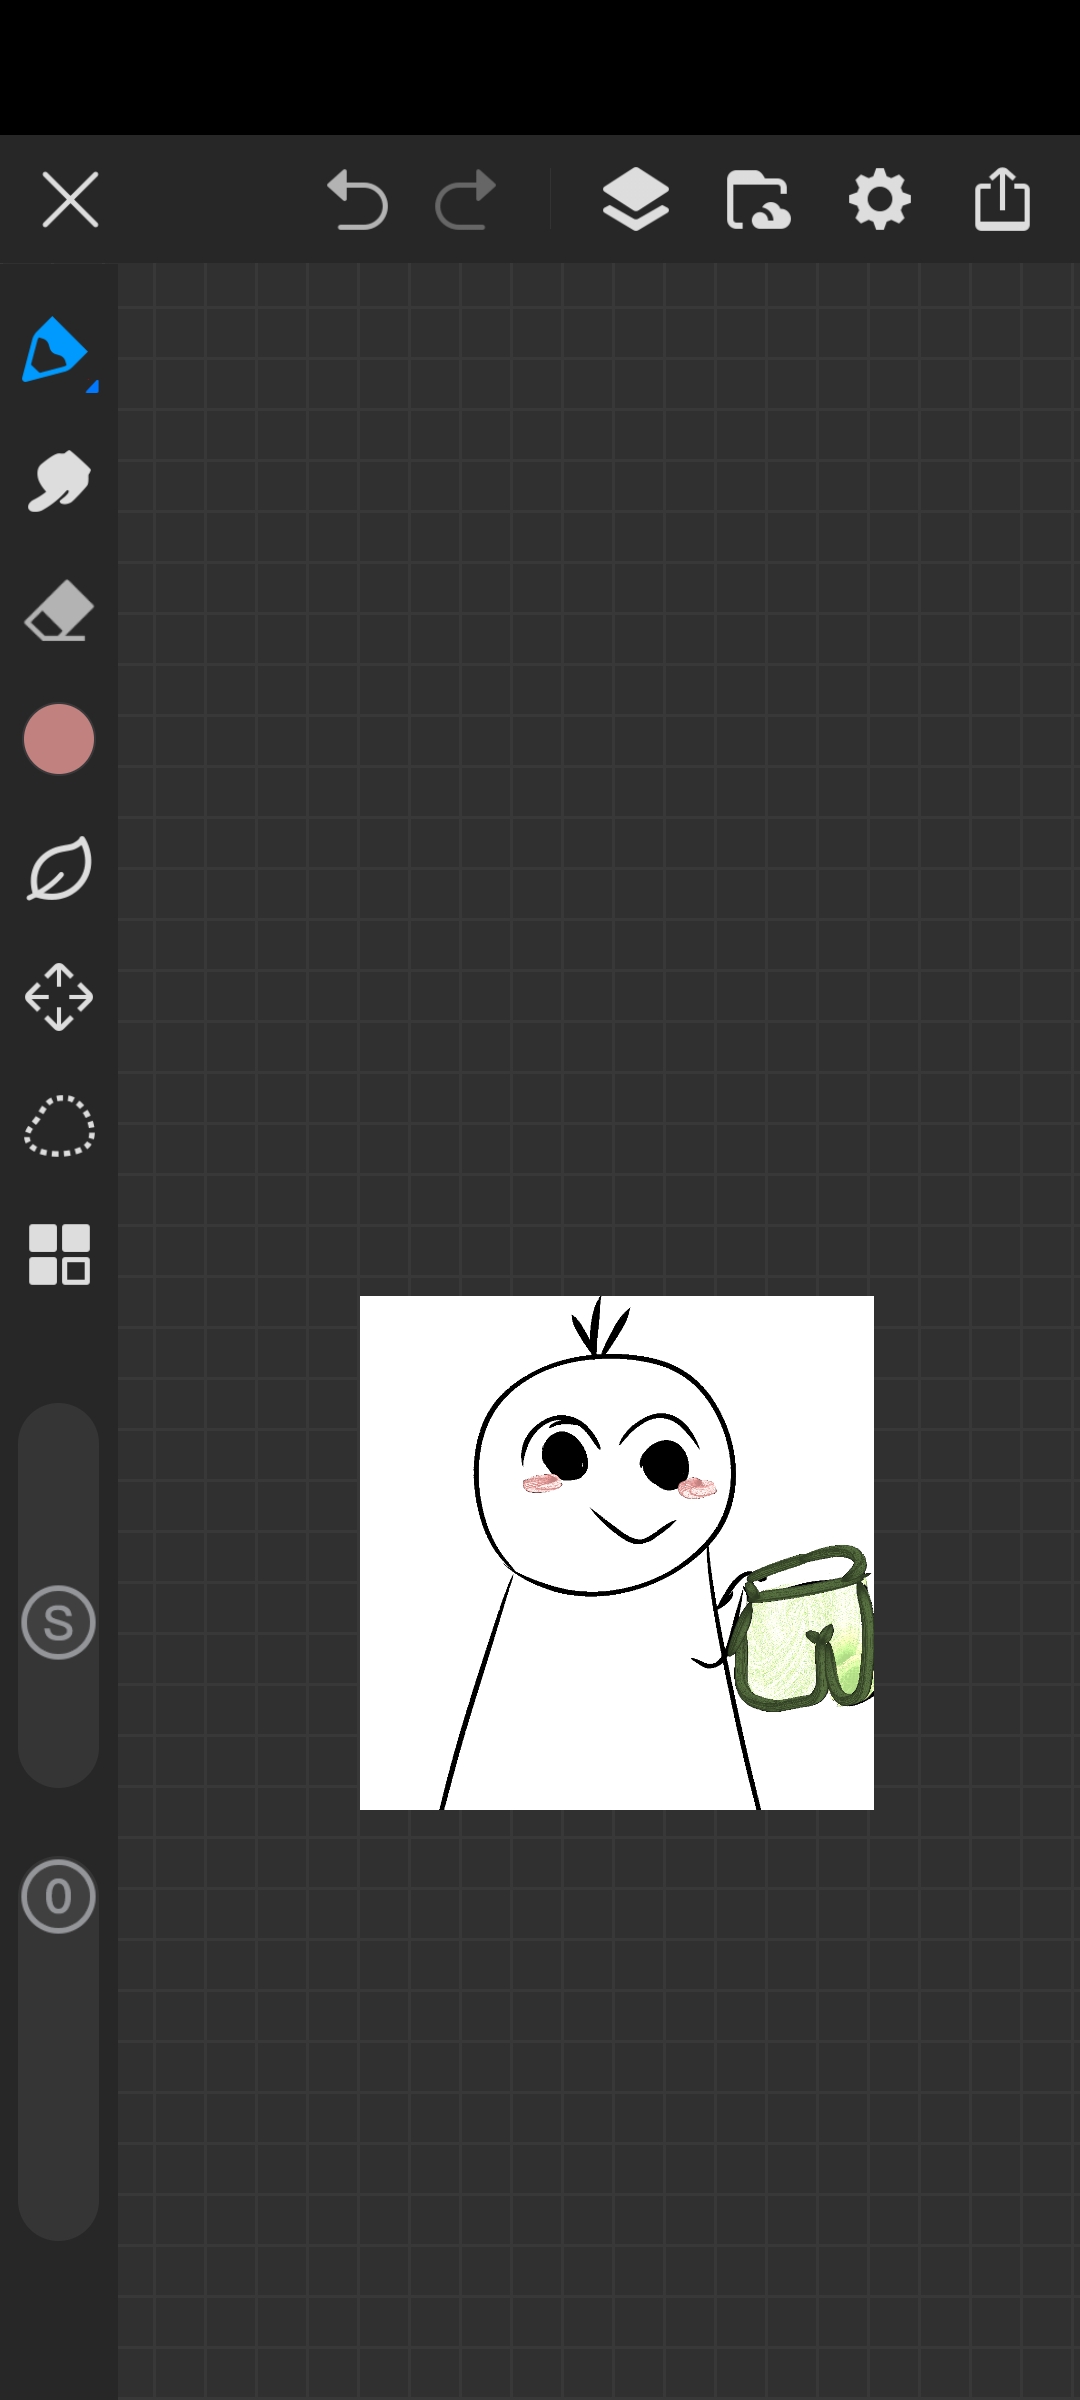Screen dimensions: 1080x2400
Task: Undo the last stroke
Action: [357, 200]
